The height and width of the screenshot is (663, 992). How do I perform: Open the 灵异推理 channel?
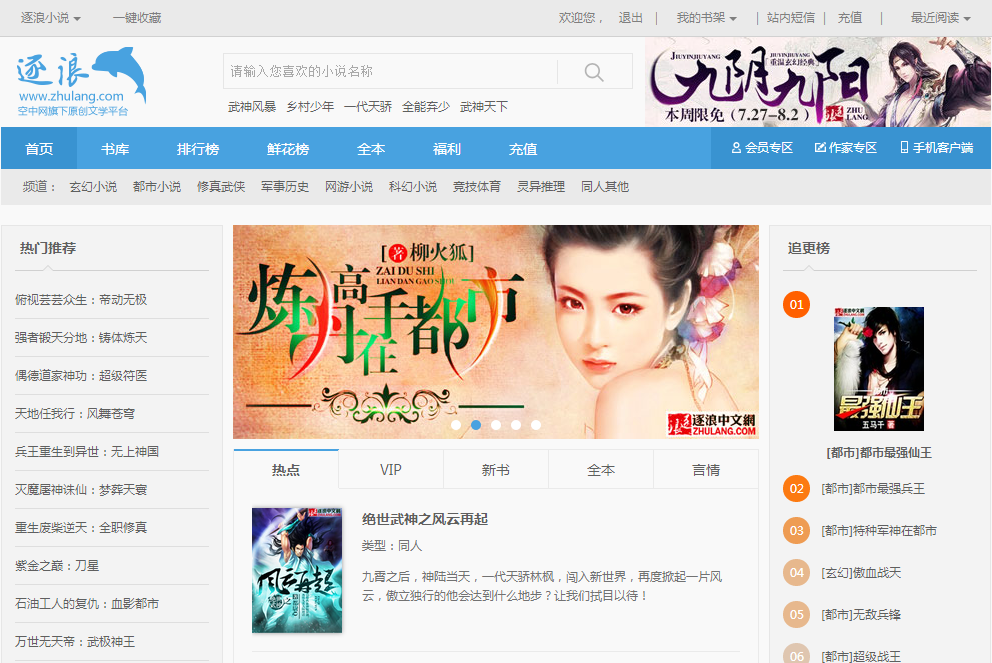coord(541,187)
